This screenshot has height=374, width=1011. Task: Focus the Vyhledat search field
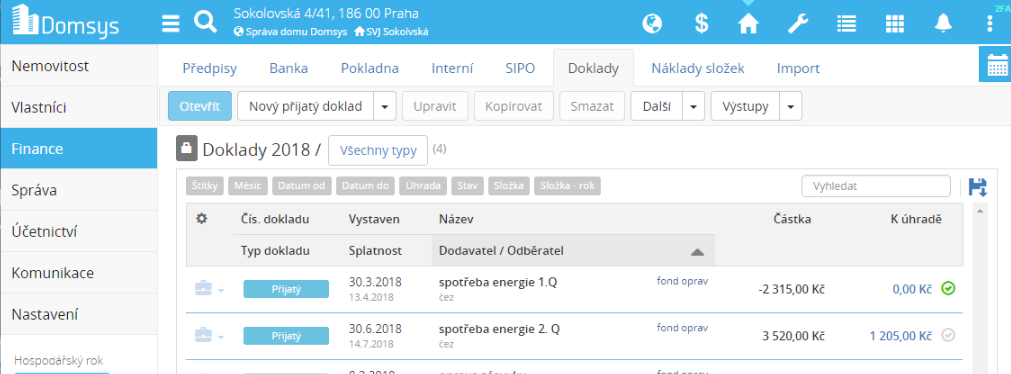click(x=876, y=186)
